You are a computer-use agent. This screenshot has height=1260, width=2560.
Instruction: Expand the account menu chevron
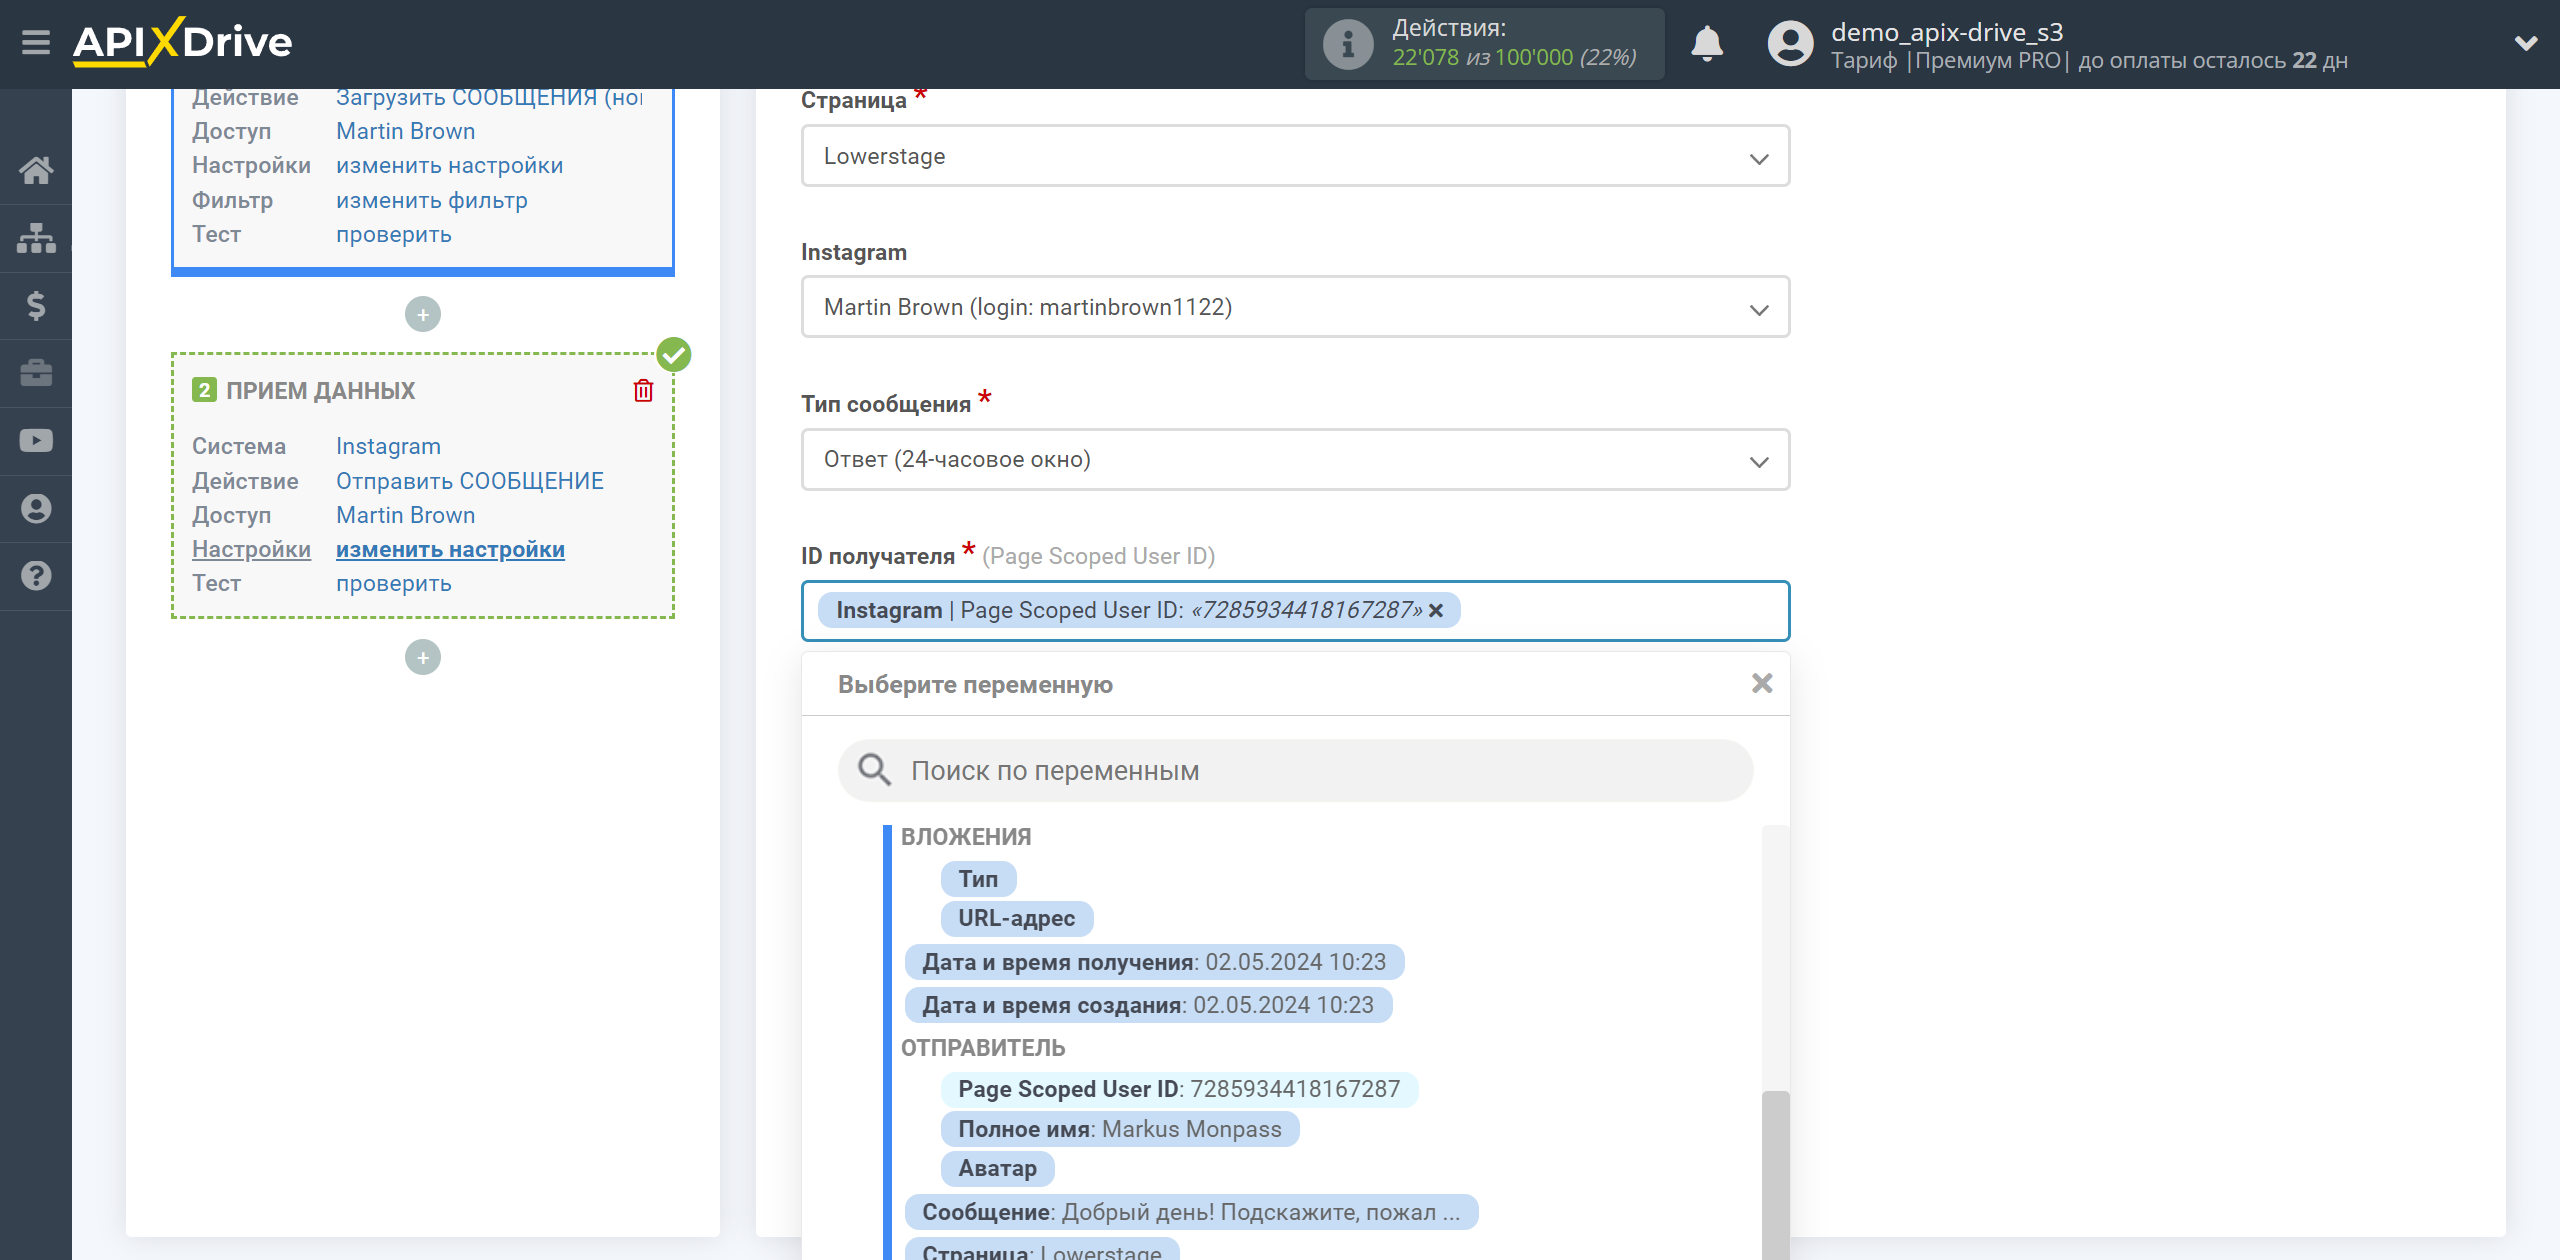(x=2526, y=43)
